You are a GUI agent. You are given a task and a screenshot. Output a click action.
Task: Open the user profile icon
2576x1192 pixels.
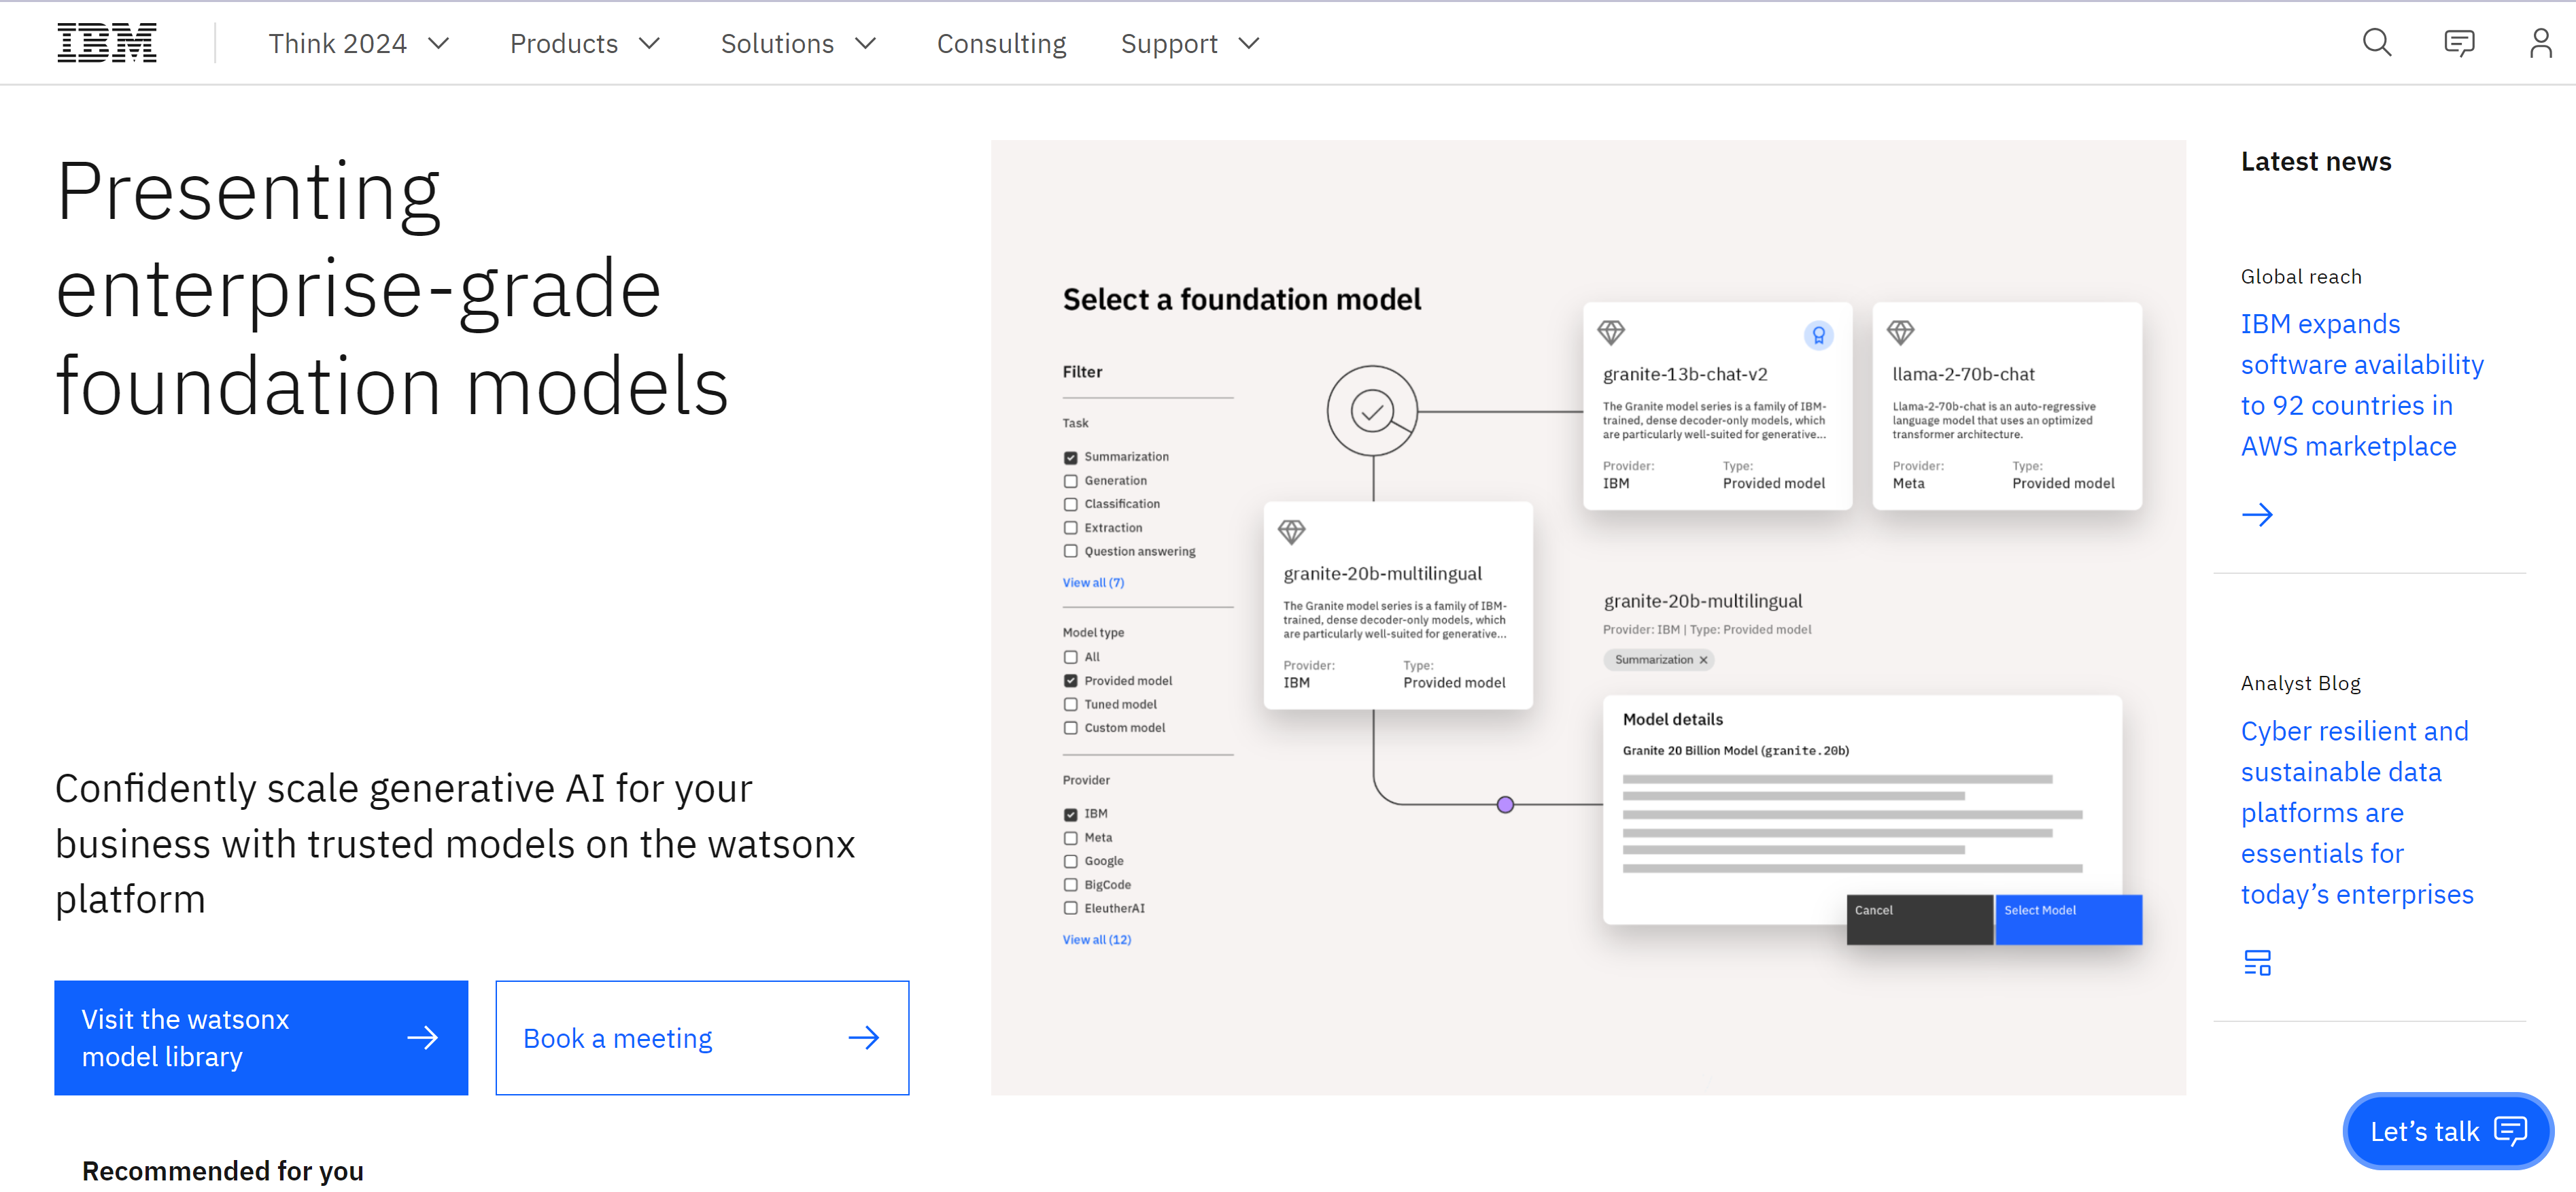pyautogui.click(x=2541, y=43)
